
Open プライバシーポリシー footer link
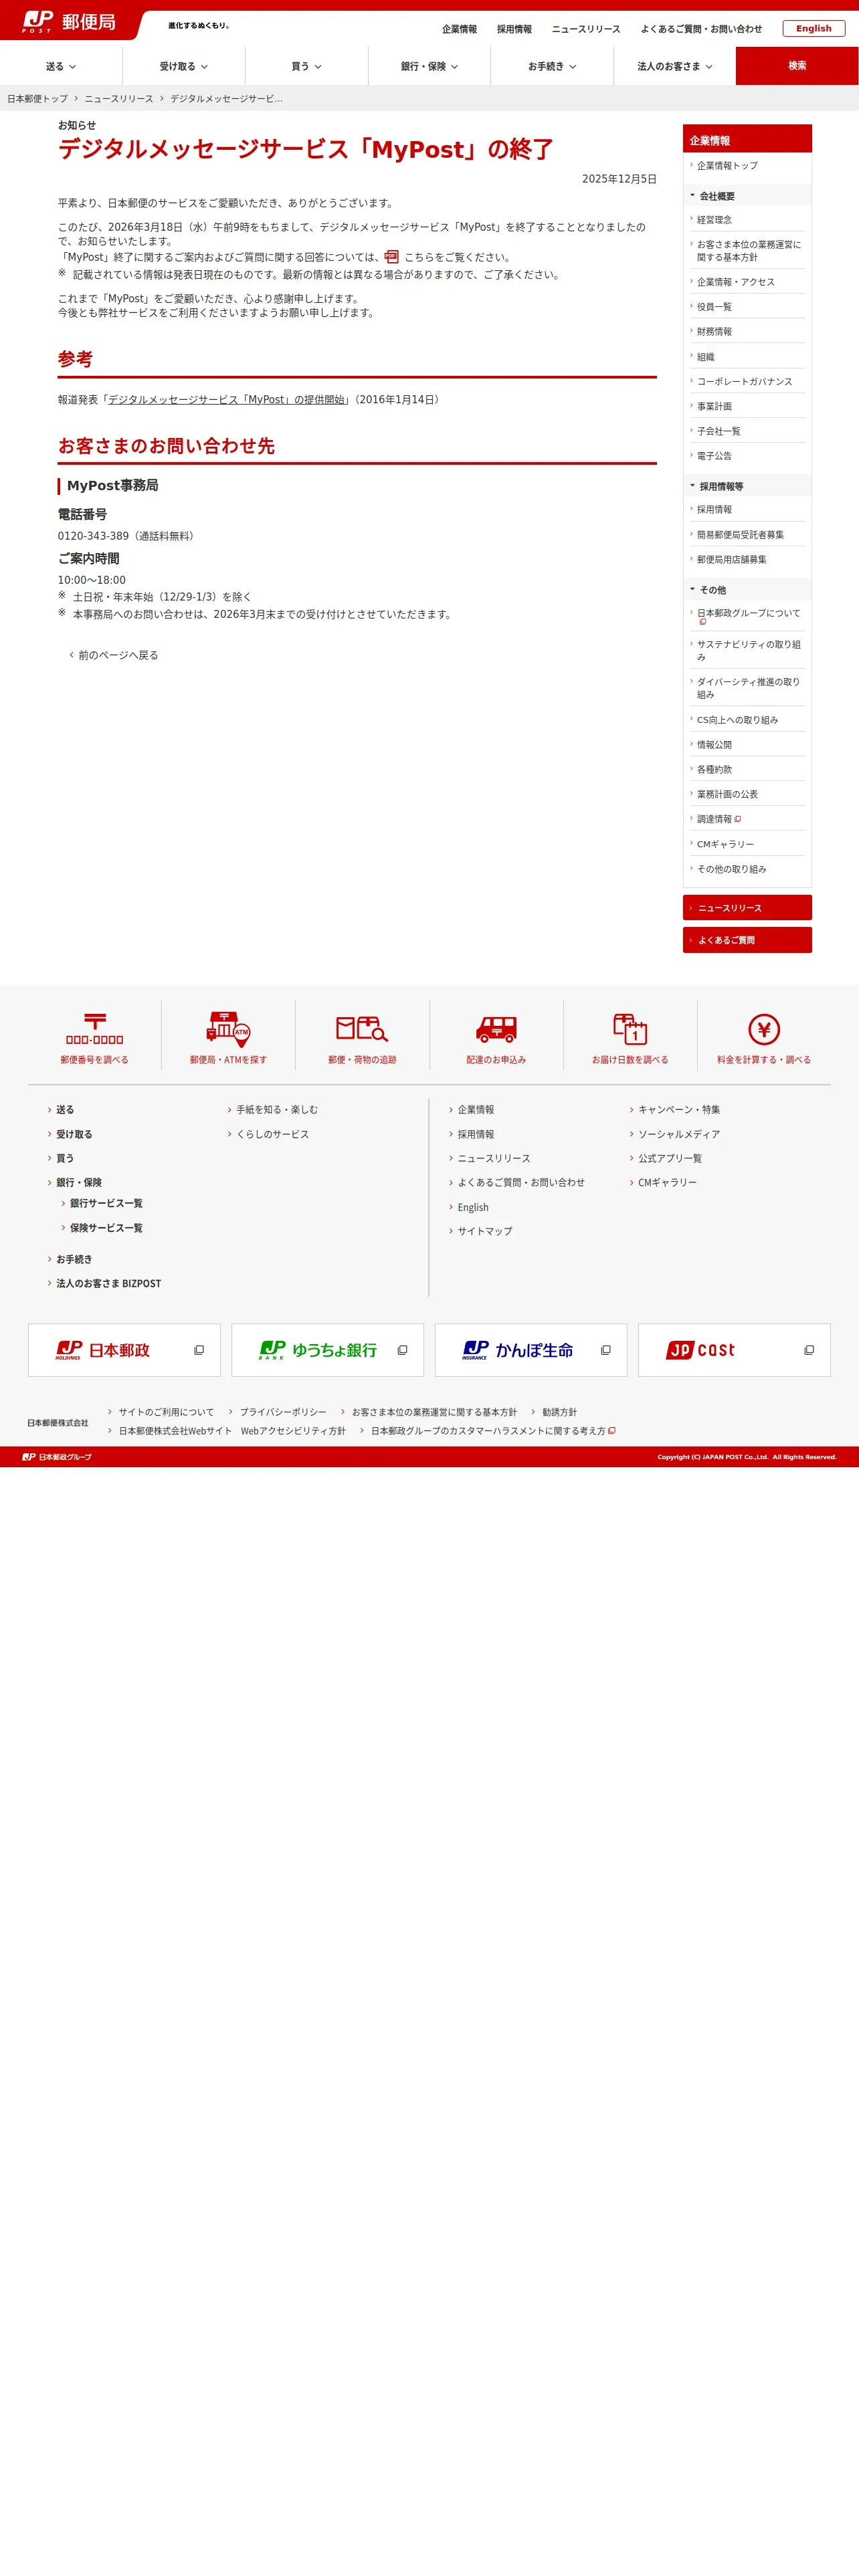(283, 1412)
